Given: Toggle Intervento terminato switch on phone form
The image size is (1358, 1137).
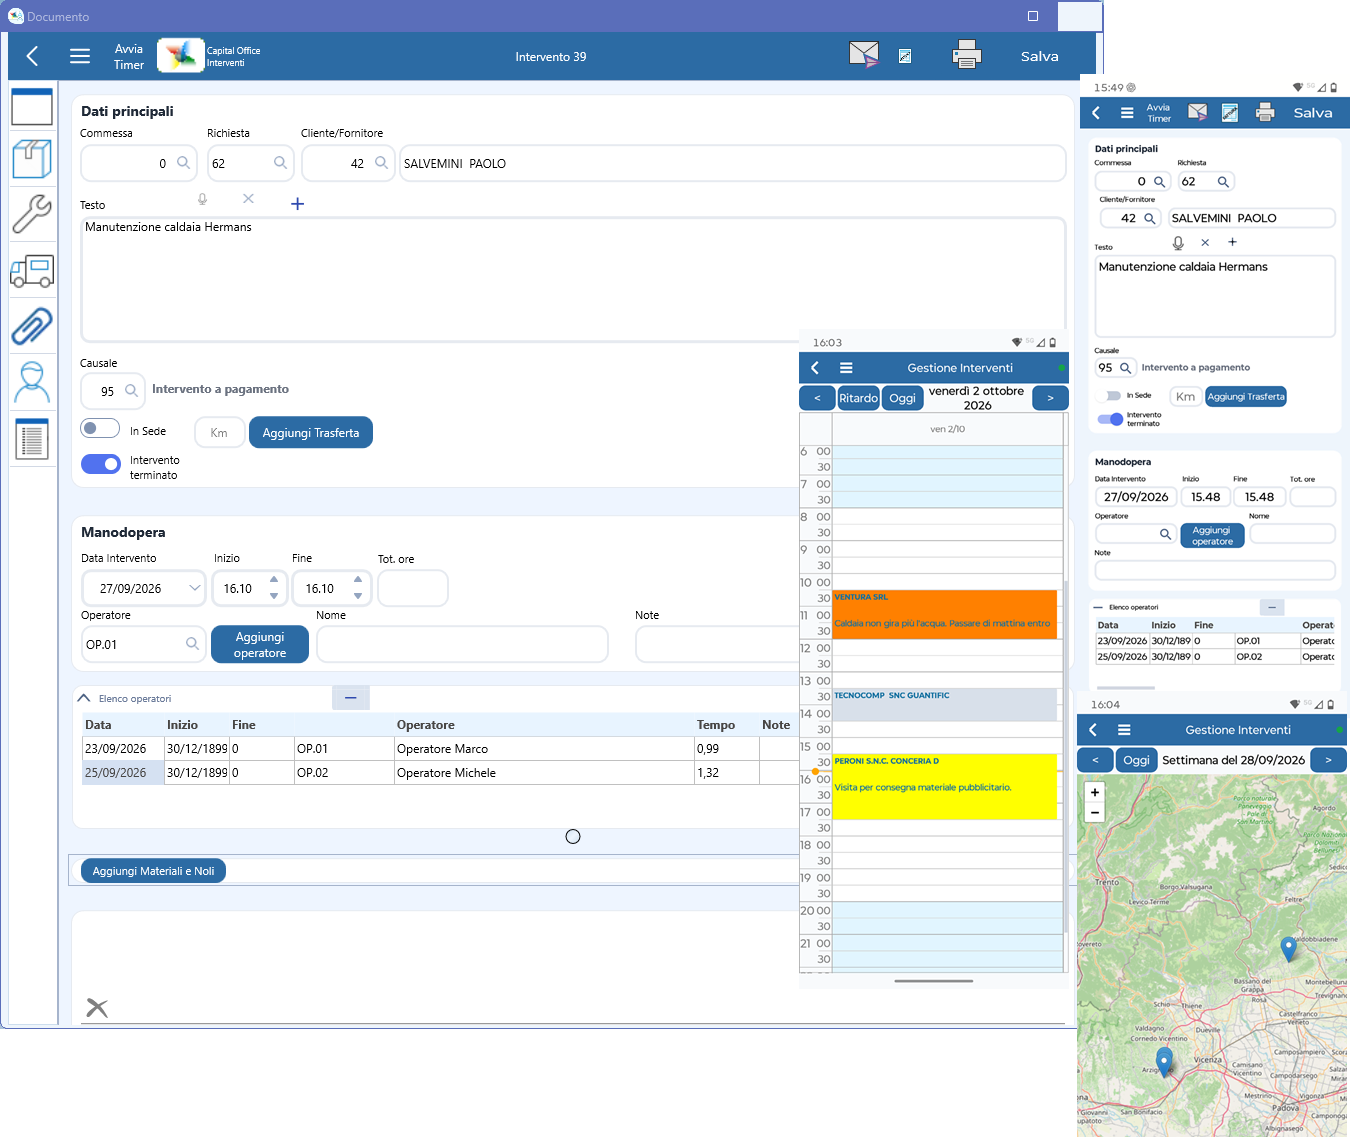Looking at the screenshot, I should pyautogui.click(x=1110, y=419).
